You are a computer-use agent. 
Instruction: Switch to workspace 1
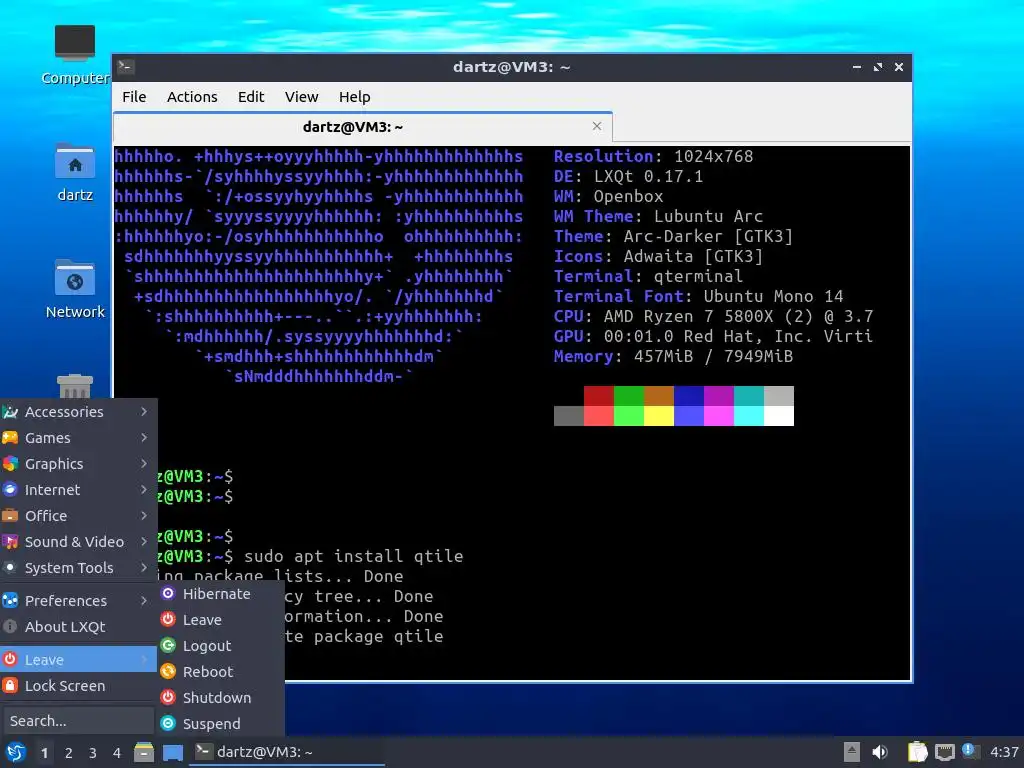tap(44, 753)
